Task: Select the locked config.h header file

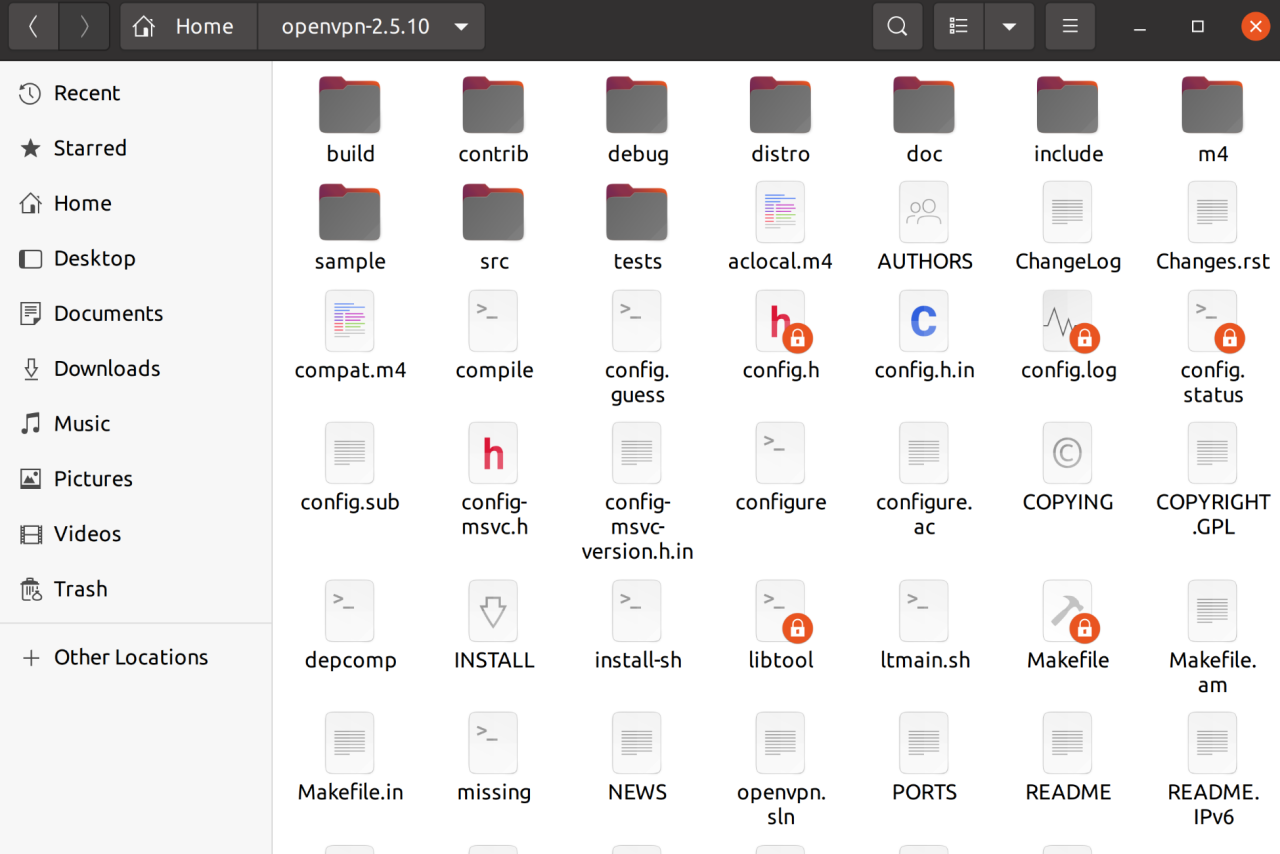Action: (x=781, y=337)
